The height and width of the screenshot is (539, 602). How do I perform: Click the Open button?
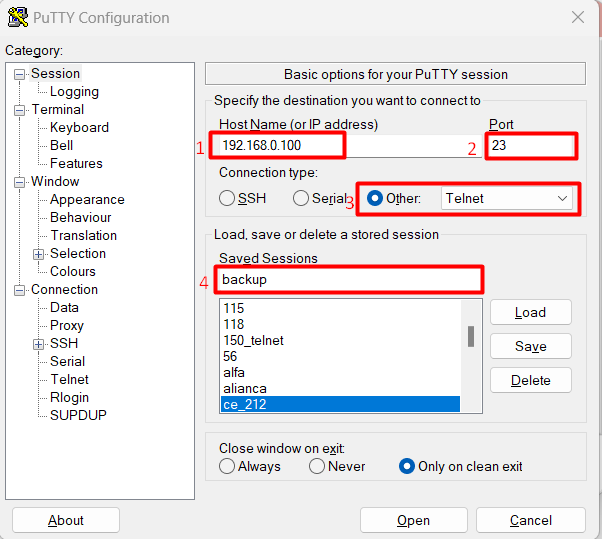coord(413,520)
